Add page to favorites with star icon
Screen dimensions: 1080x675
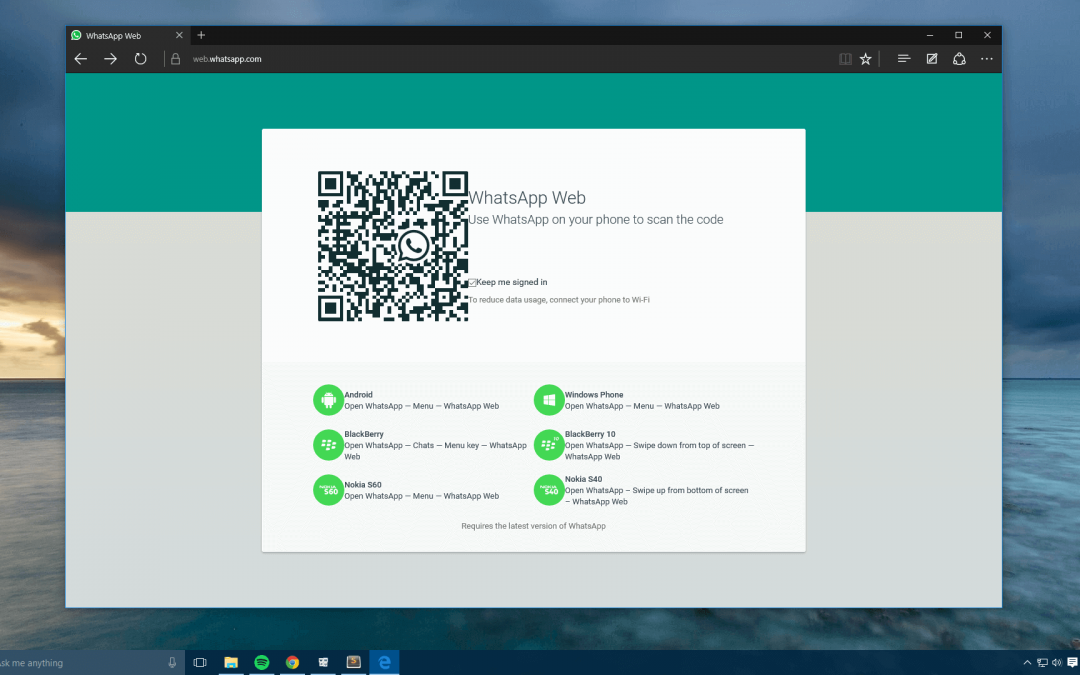coord(866,59)
